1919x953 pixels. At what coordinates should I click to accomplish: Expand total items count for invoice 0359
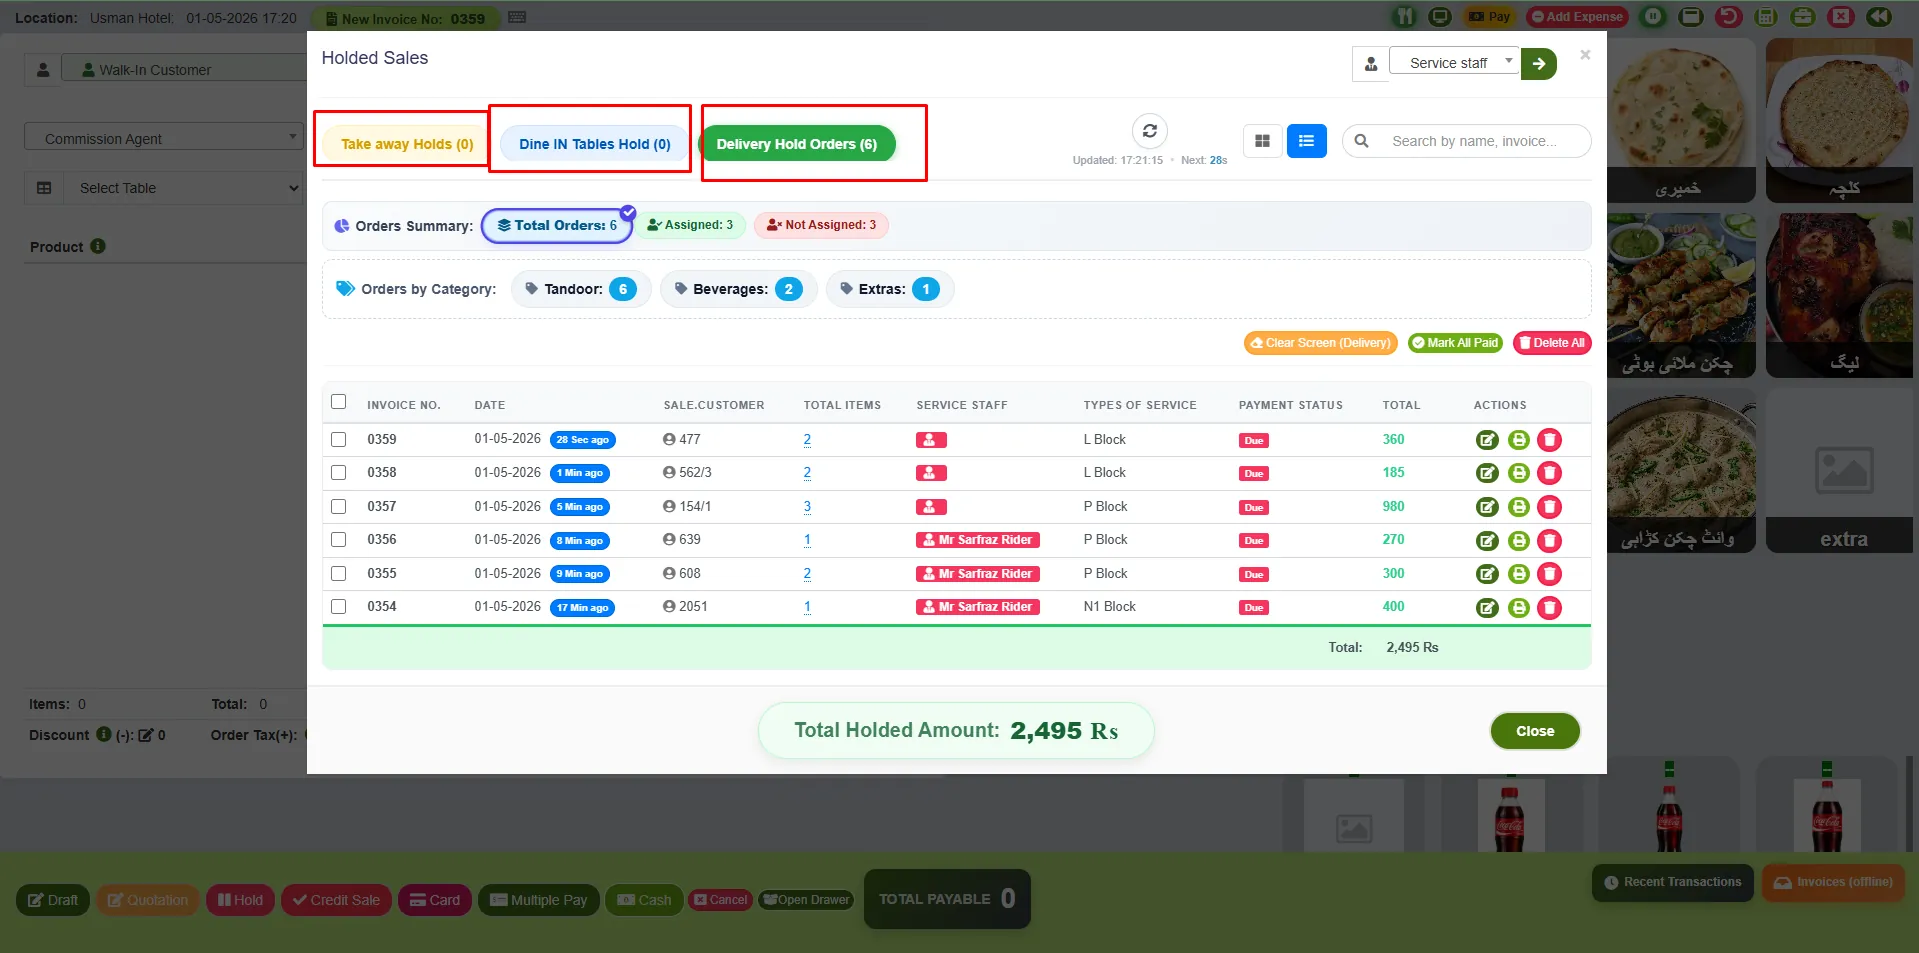coord(807,440)
